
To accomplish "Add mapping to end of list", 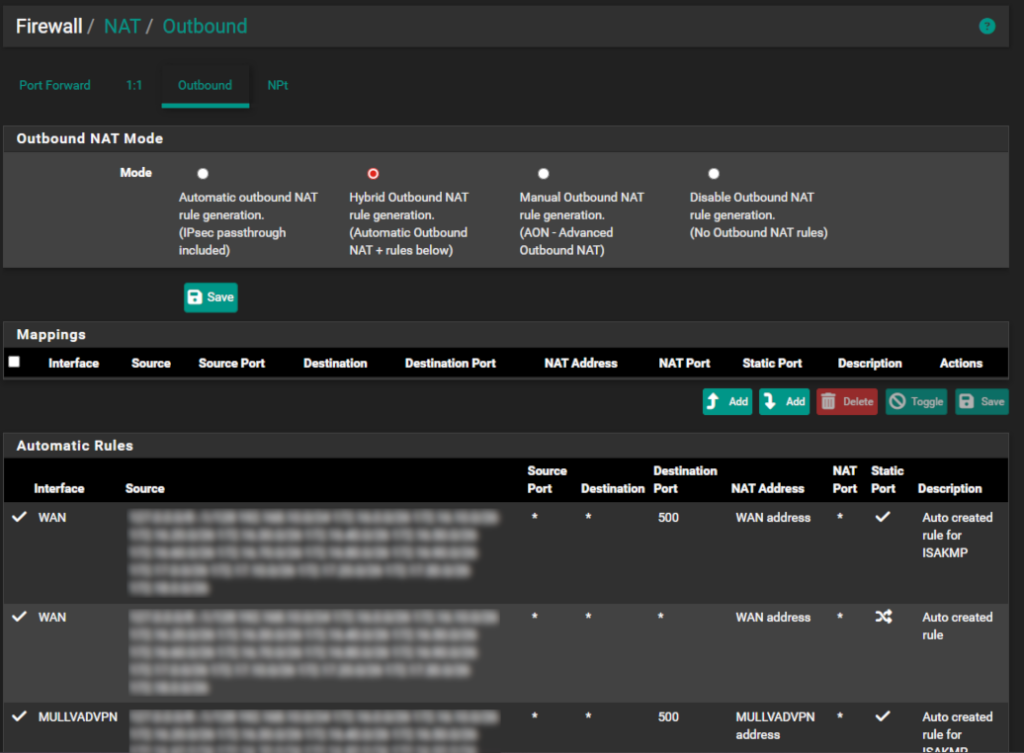I will (784, 402).
